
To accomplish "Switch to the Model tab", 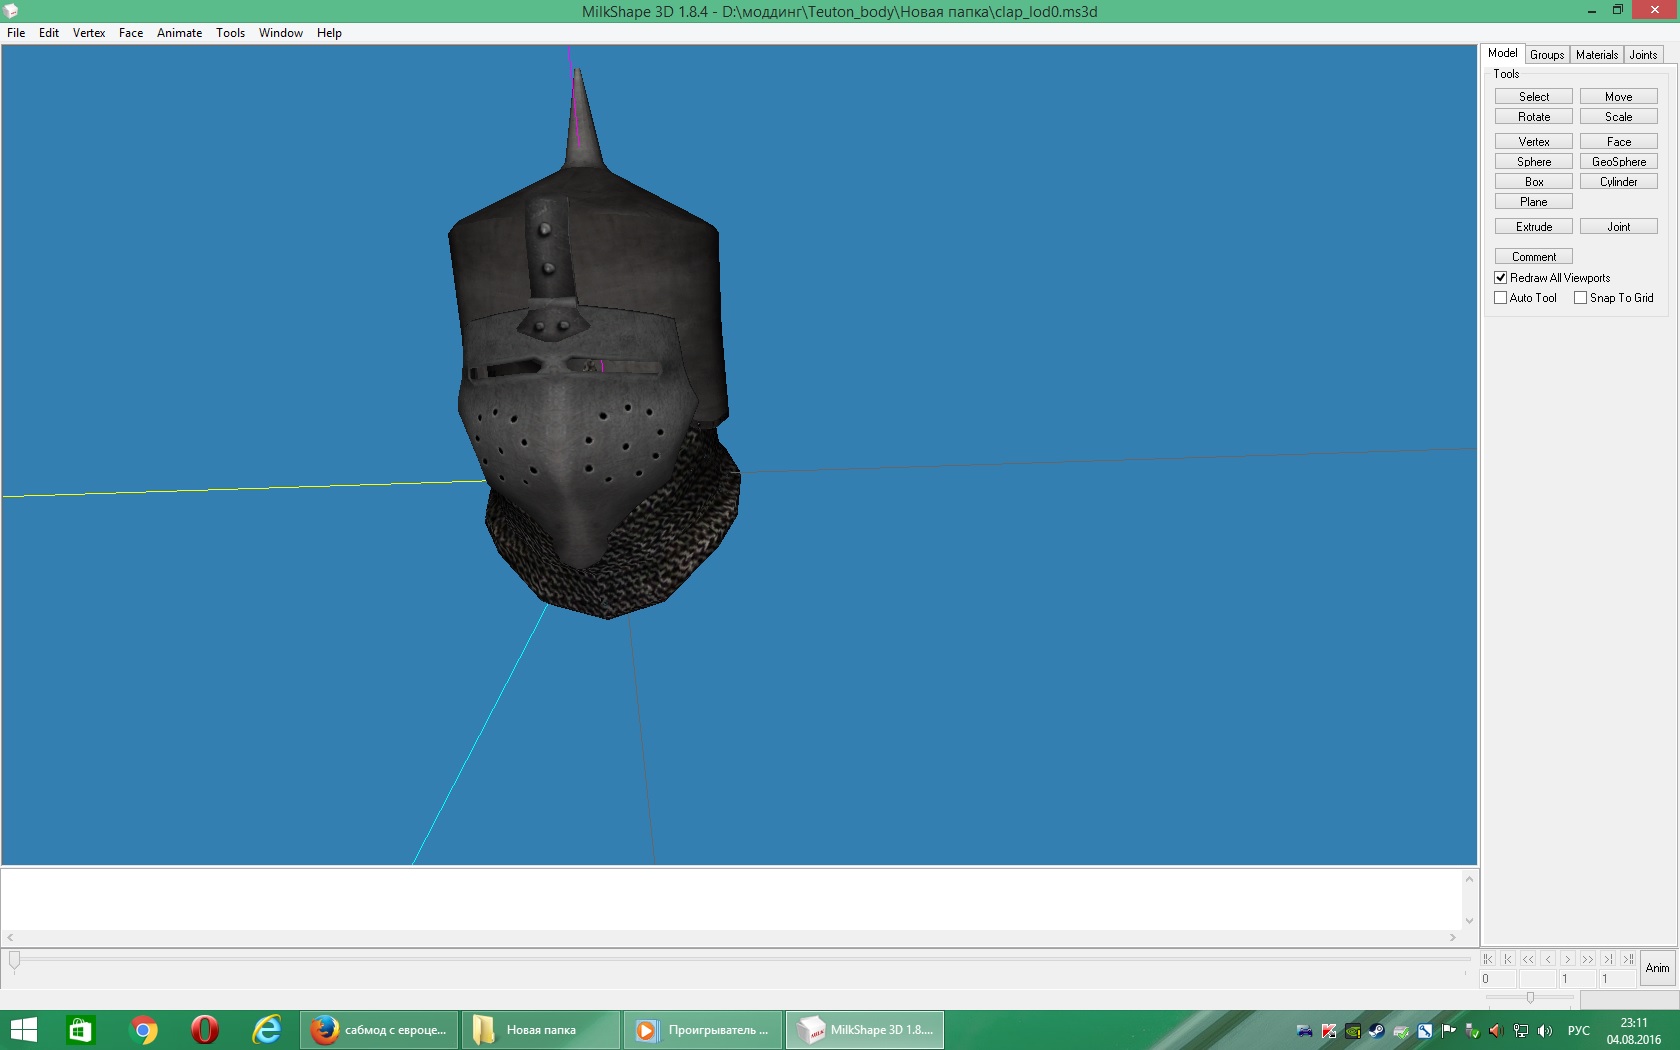I will tap(1503, 54).
